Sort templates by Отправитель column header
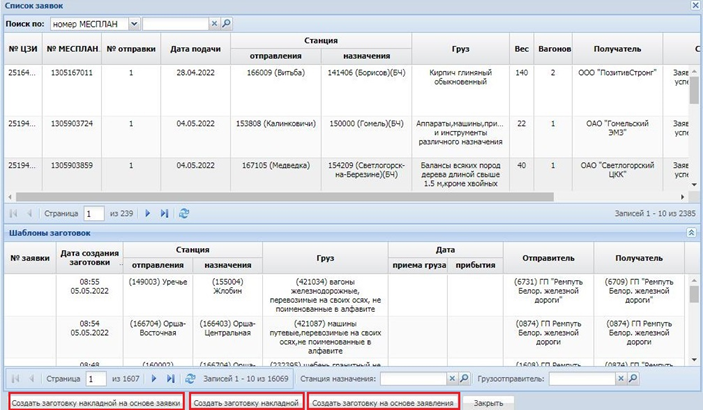 [548, 258]
